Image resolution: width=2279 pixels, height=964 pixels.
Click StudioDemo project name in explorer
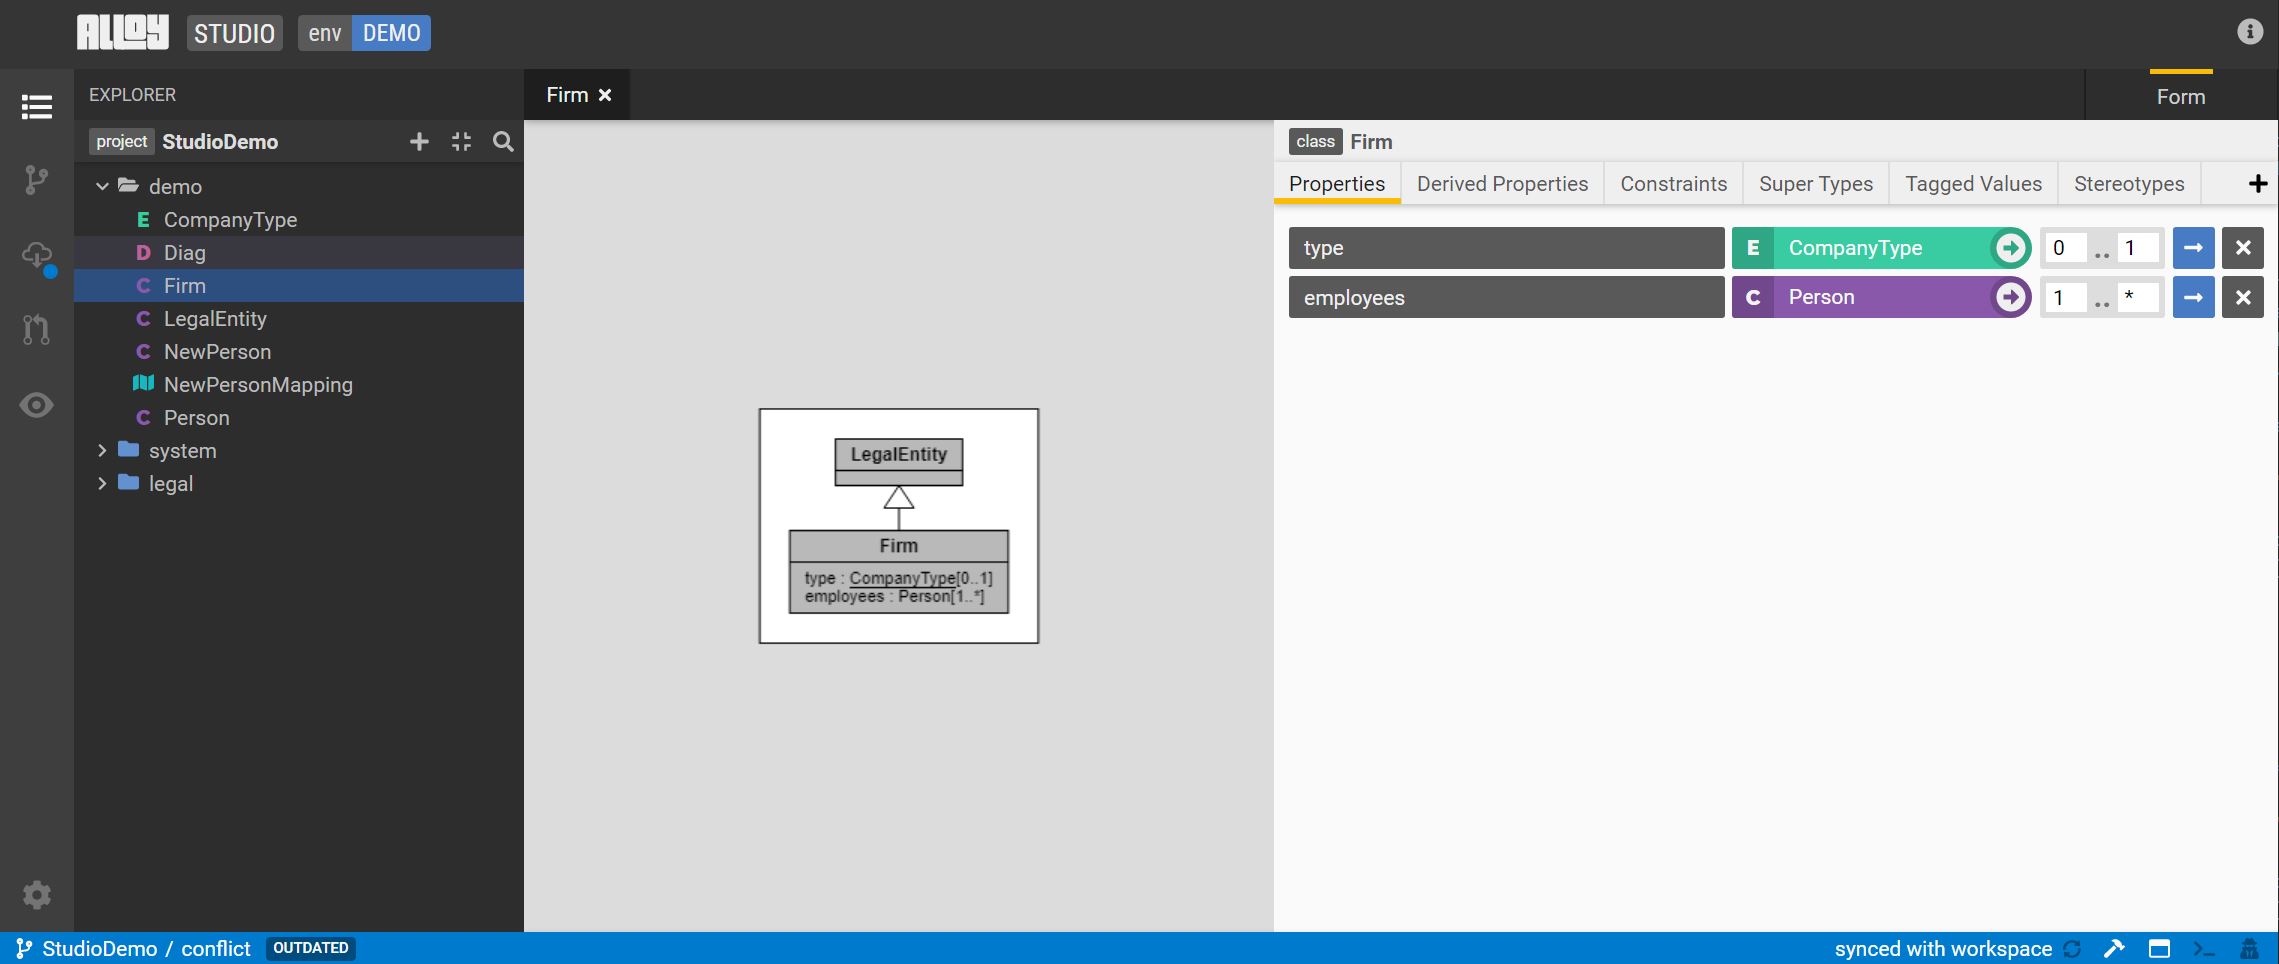pos(220,141)
